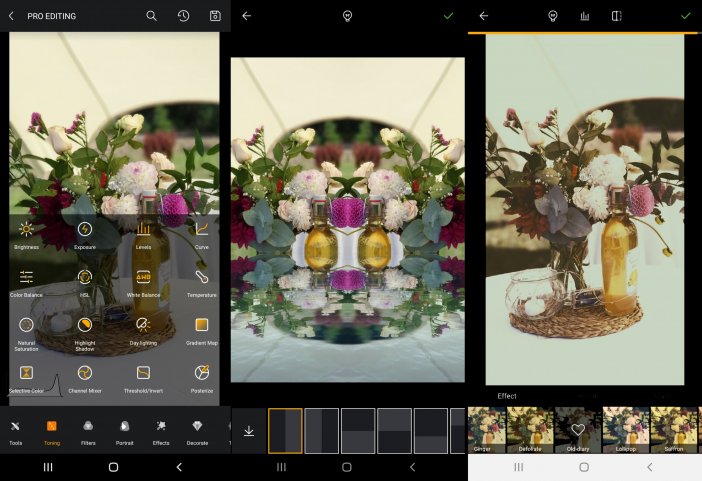Tap the lightbulb tips icon on effect screen
The width and height of the screenshot is (702, 481).
[x=553, y=16]
